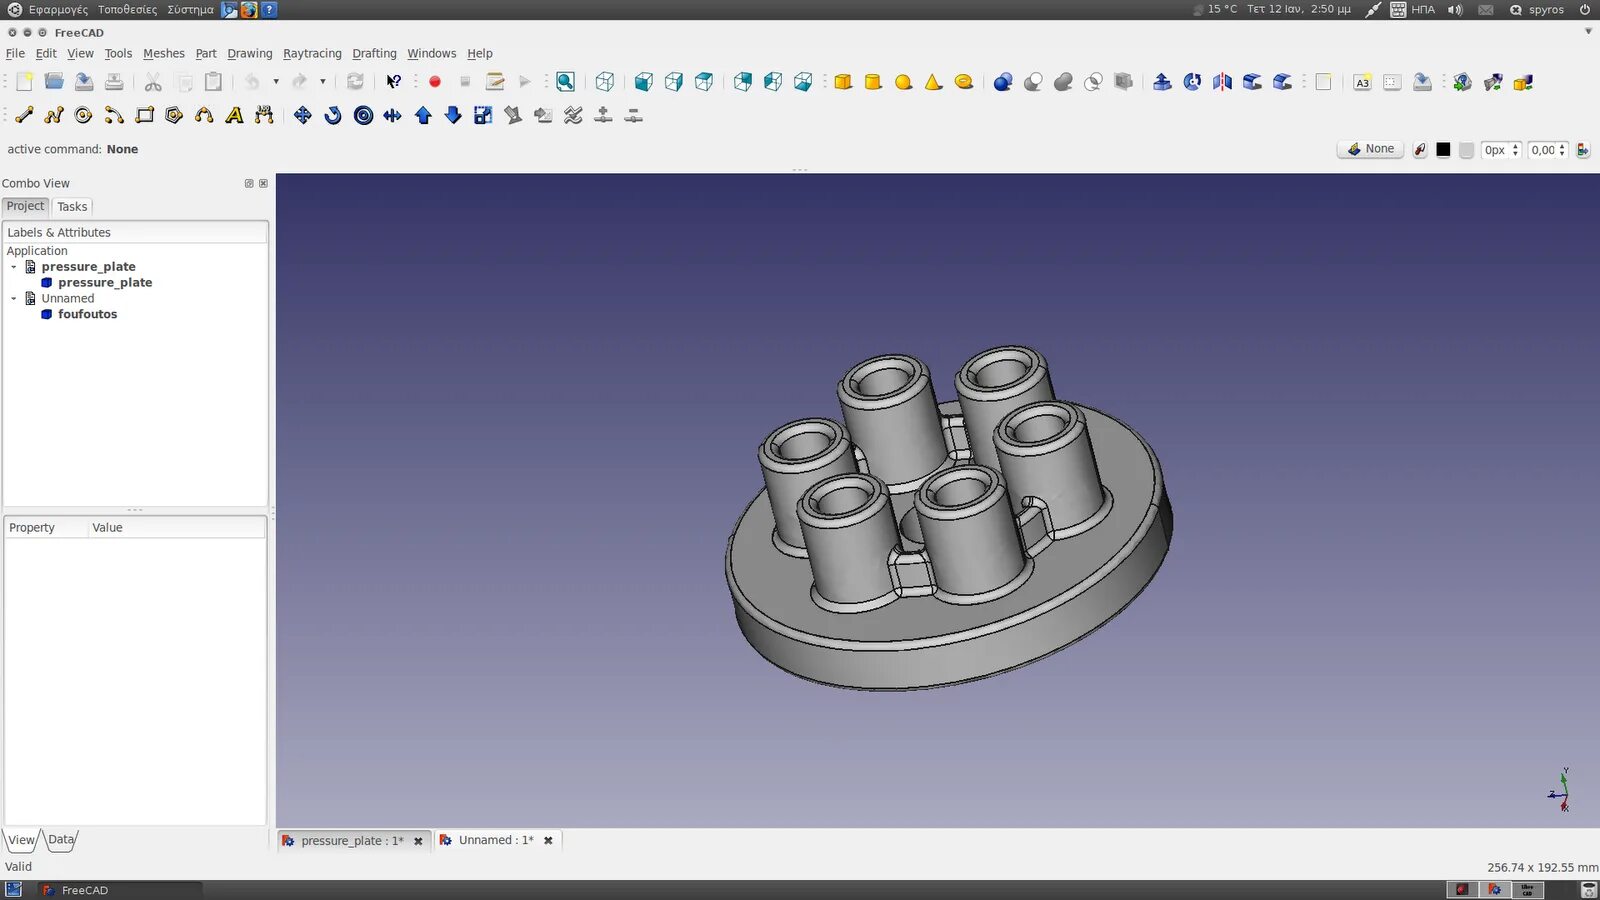Switch to the Data property tab

(x=61, y=840)
